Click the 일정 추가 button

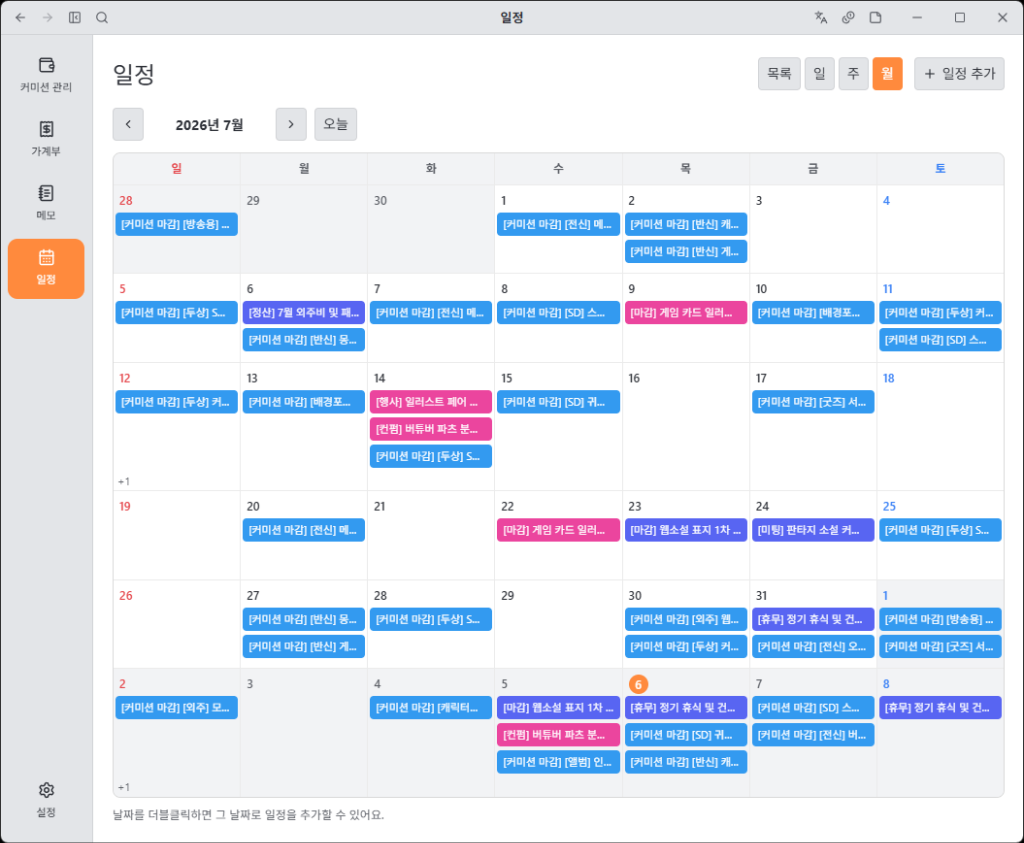[959, 74]
